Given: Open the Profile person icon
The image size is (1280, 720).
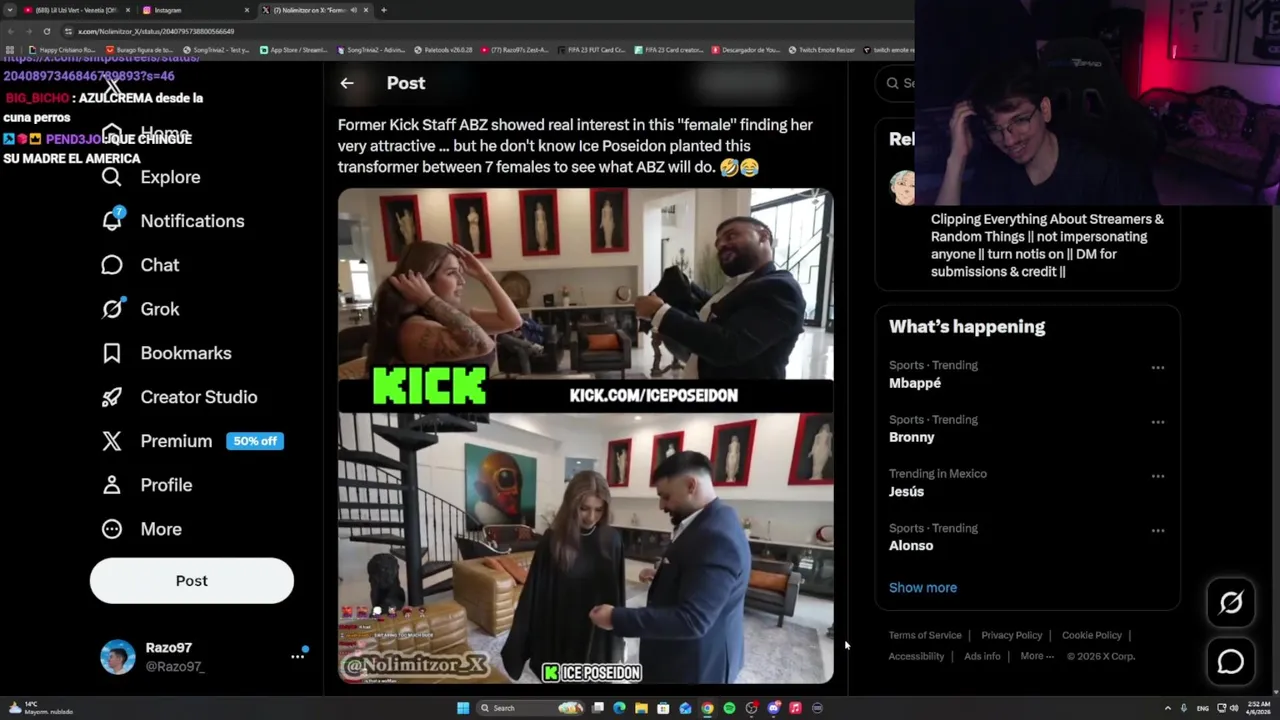Looking at the screenshot, I should pos(112,485).
